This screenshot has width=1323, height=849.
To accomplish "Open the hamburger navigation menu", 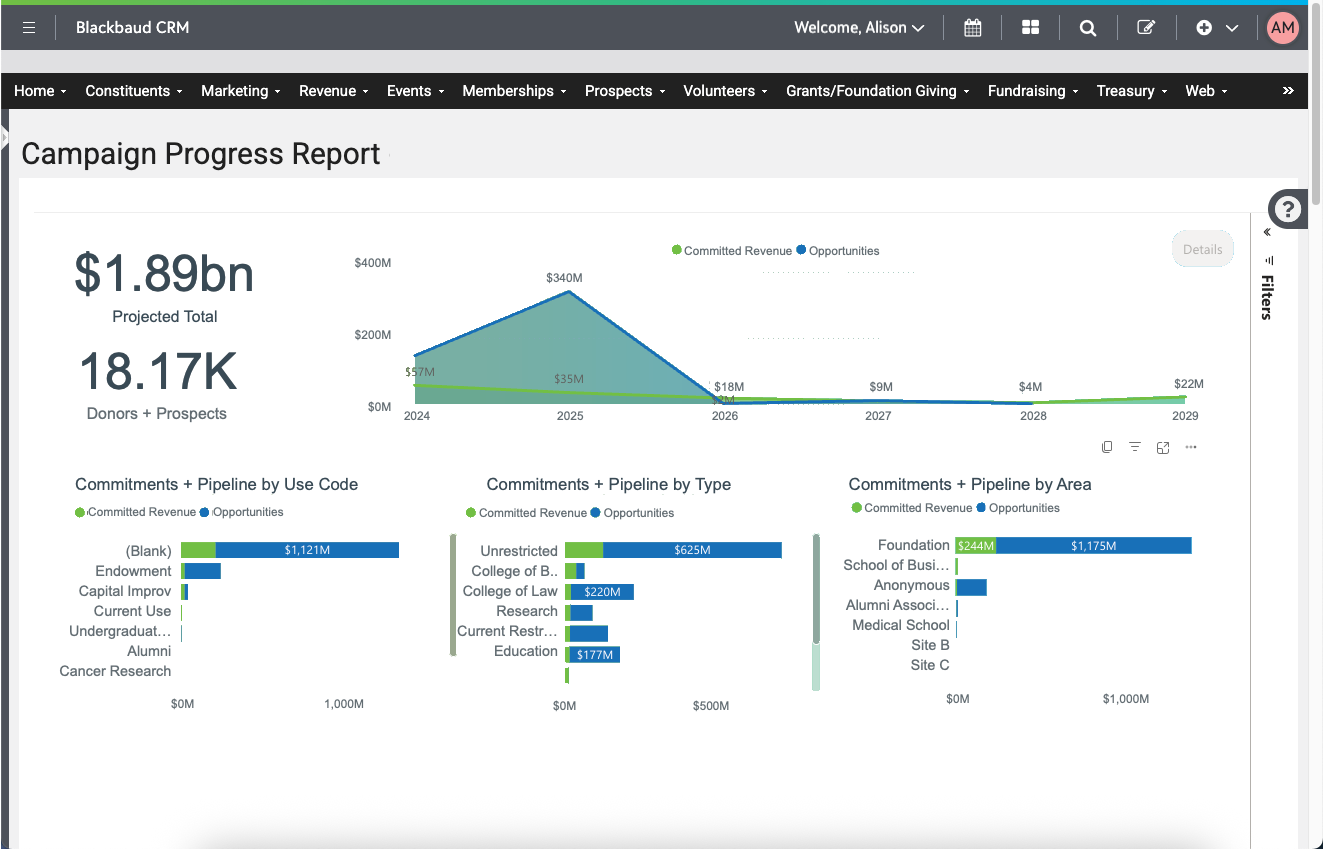I will click(28, 27).
